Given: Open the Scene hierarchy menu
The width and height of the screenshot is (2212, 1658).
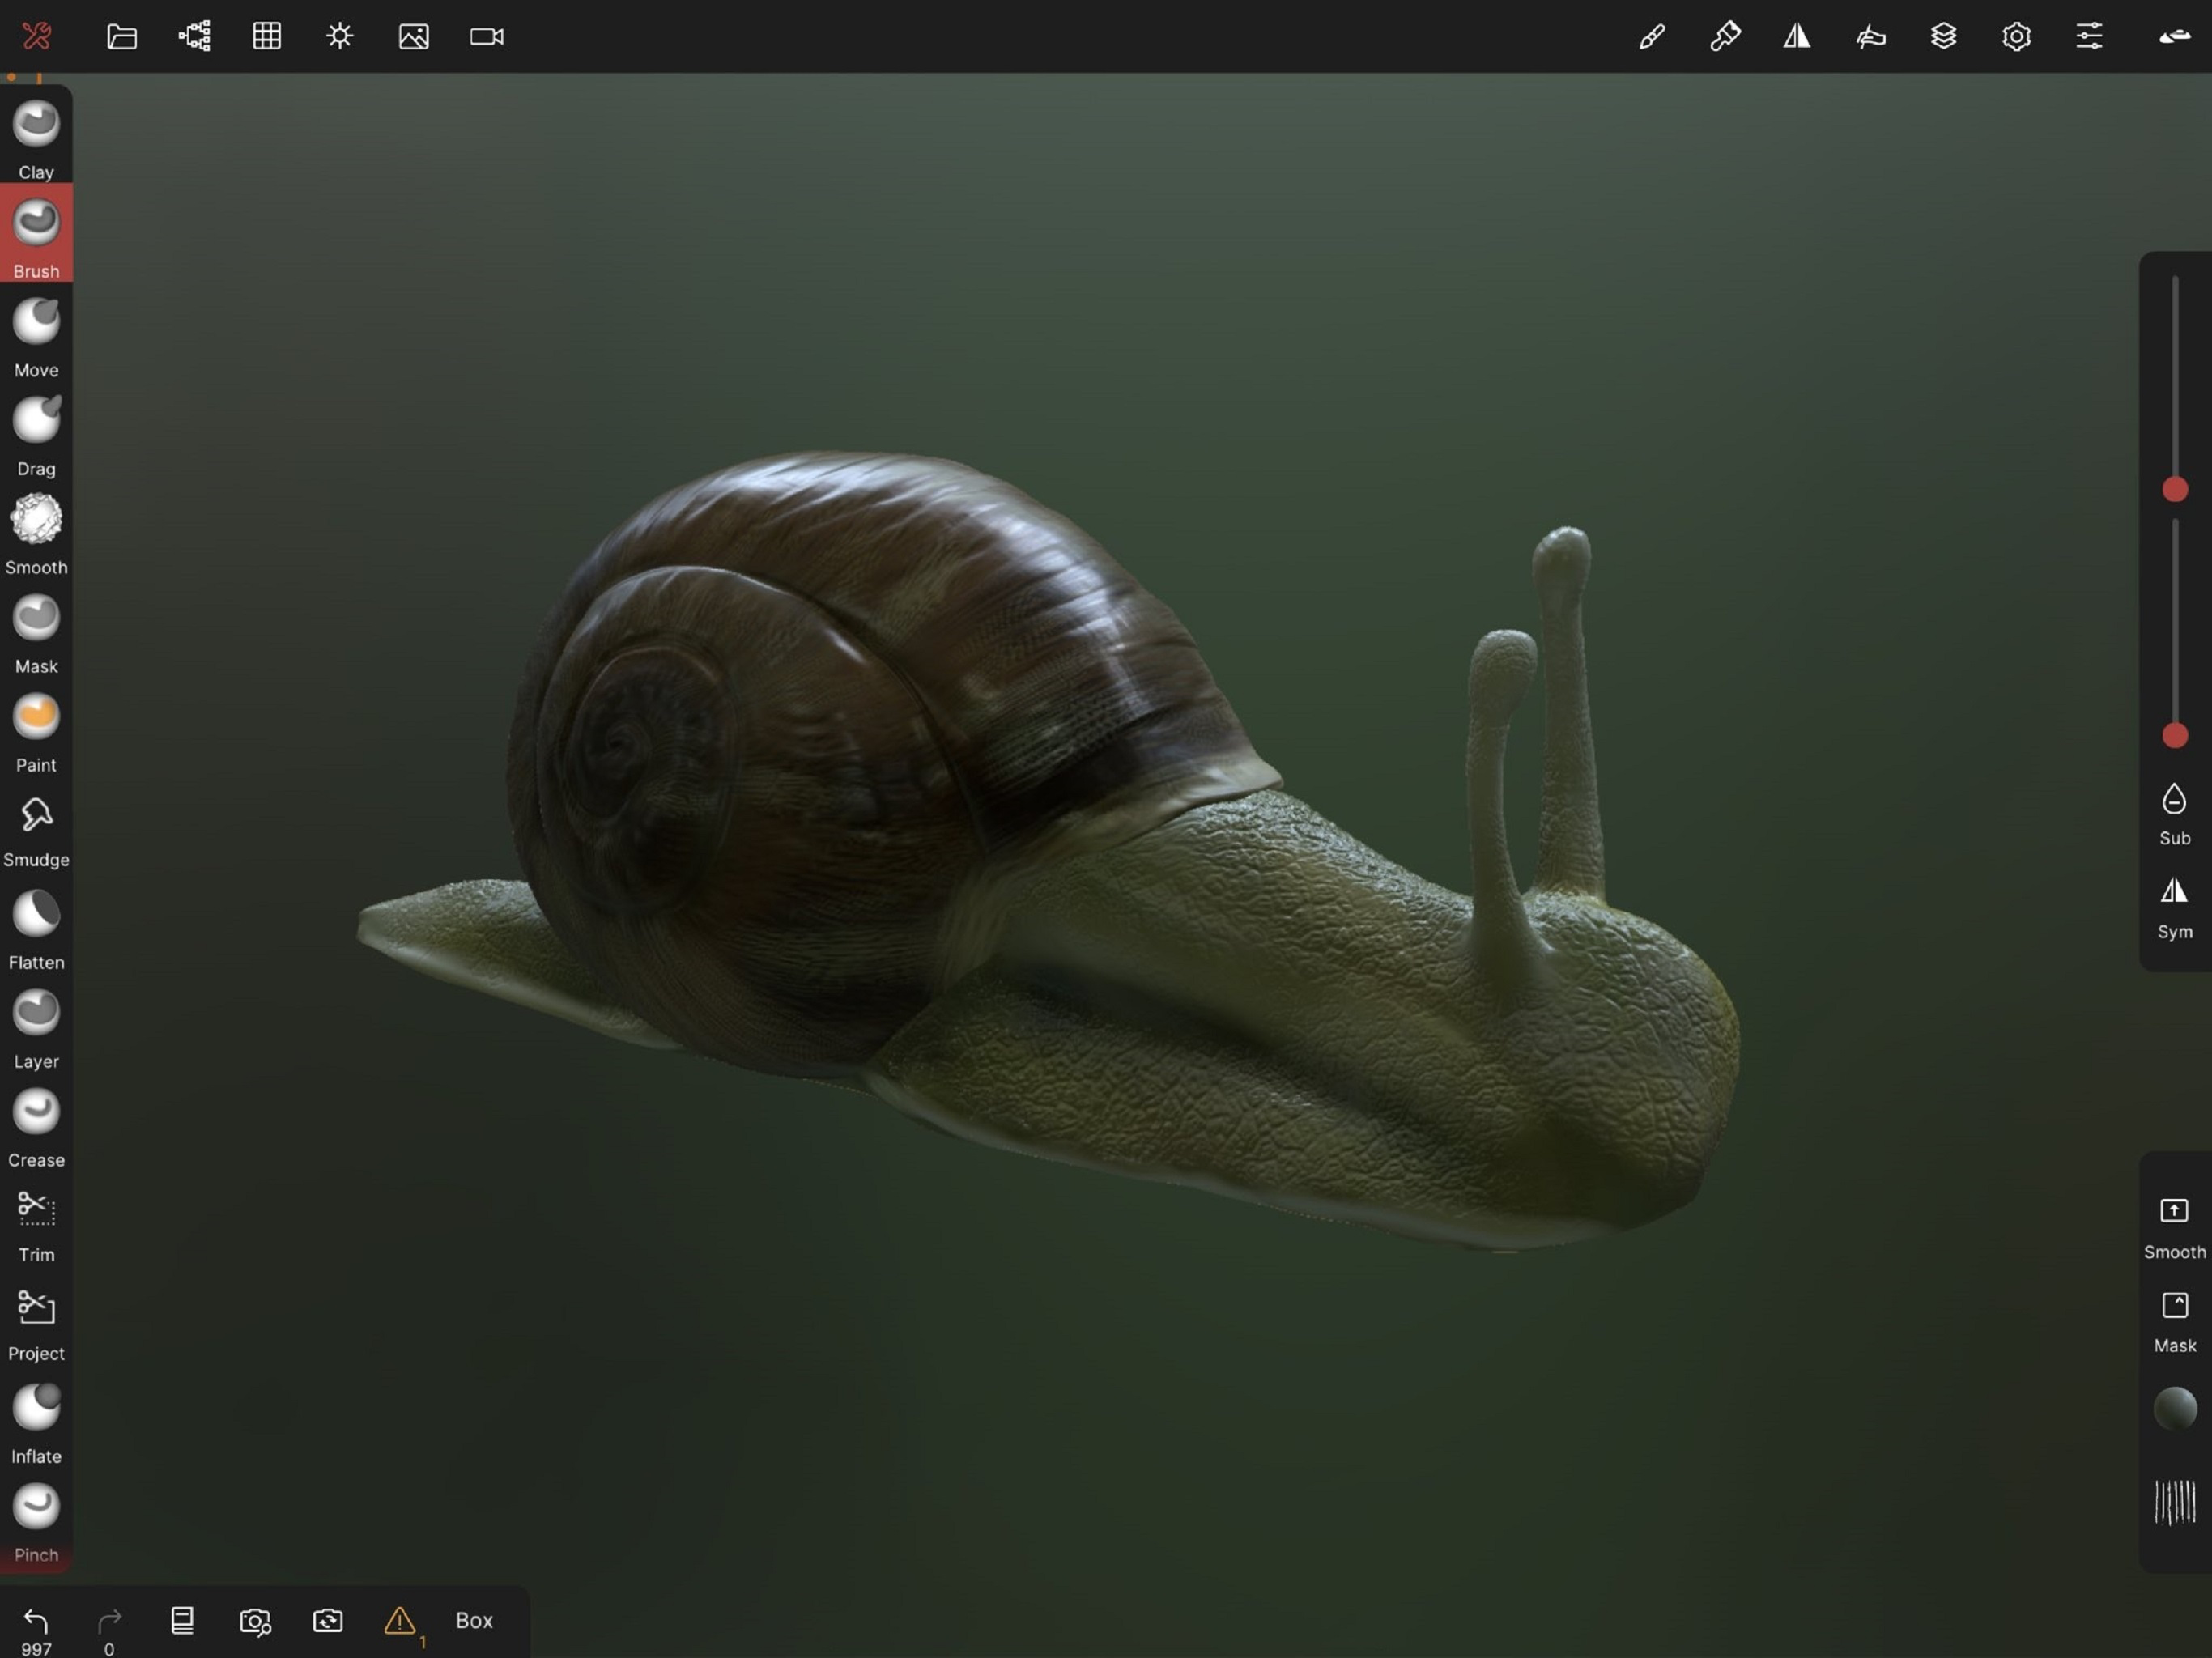Looking at the screenshot, I should pyautogui.click(x=194, y=37).
